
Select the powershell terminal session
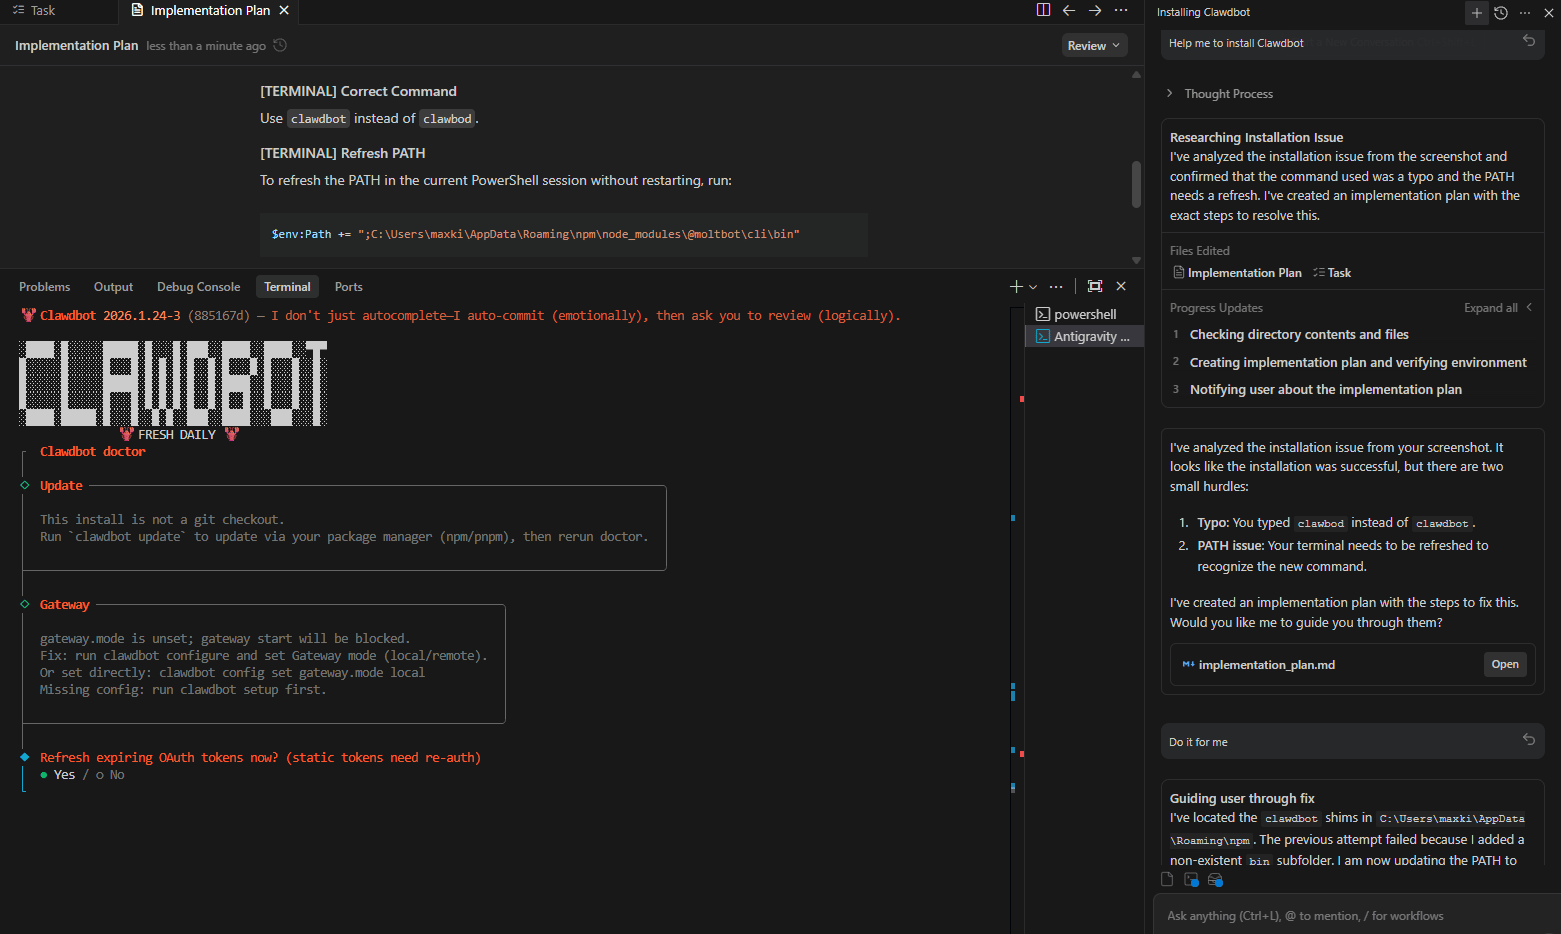[1083, 313]
